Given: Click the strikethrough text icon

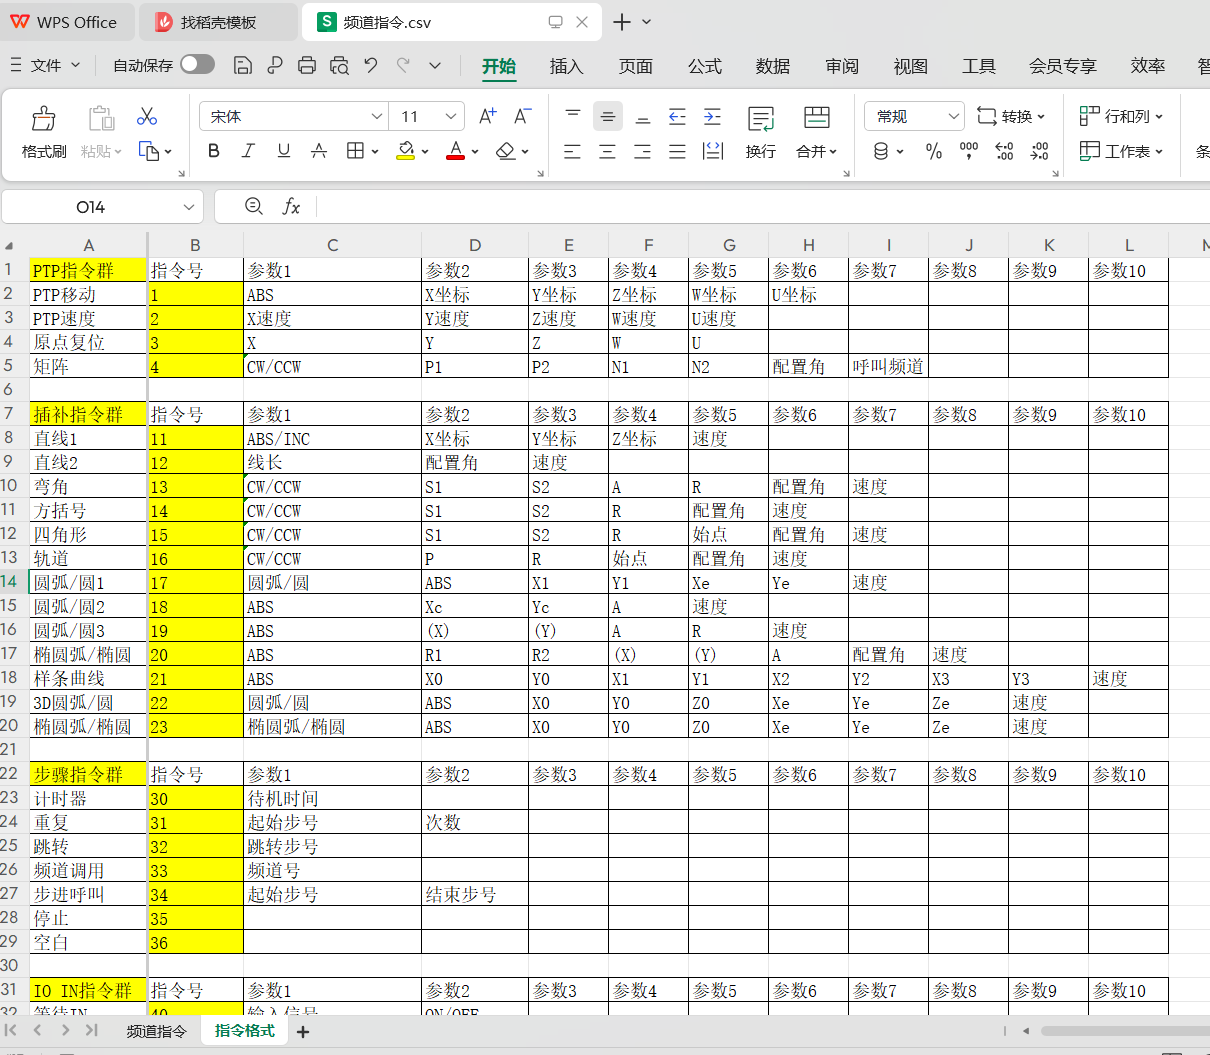Looking at the screenshot, I should [x=319, y=151].
